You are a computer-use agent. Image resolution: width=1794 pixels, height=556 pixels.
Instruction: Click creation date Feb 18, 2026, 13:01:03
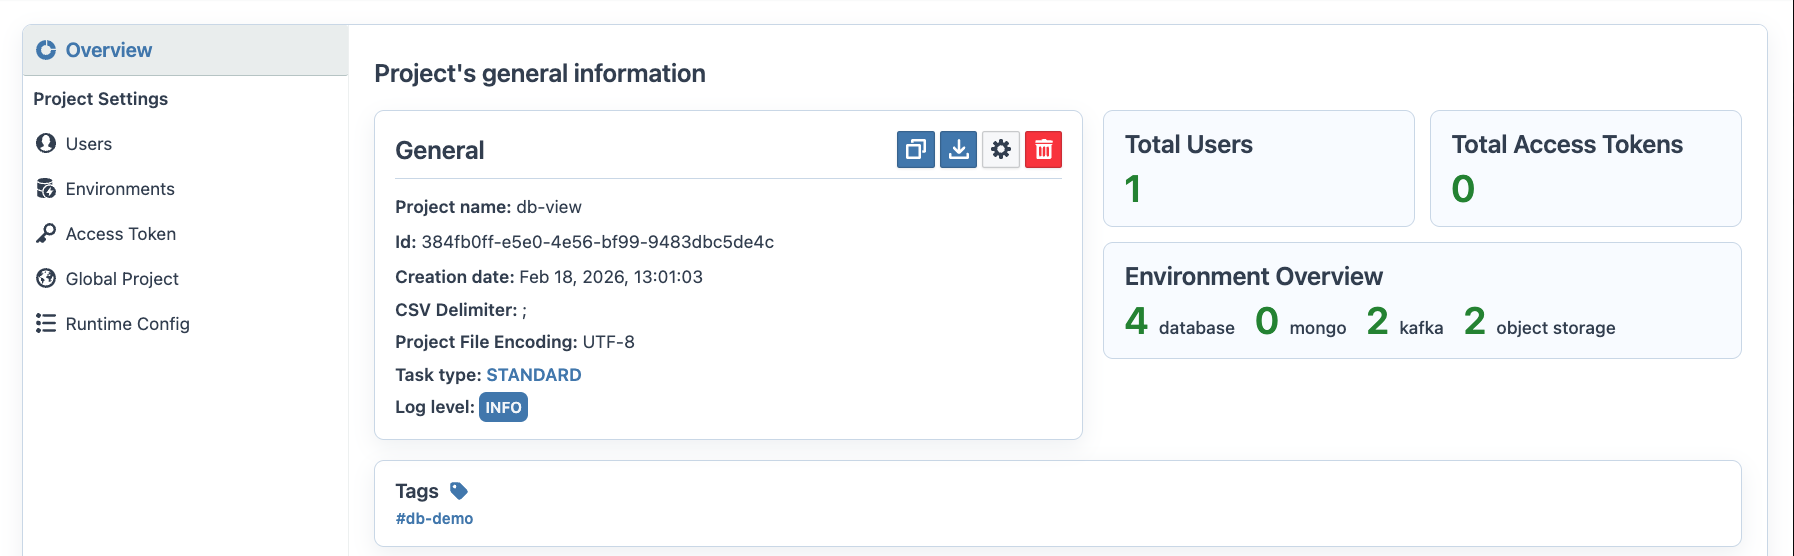611,277
